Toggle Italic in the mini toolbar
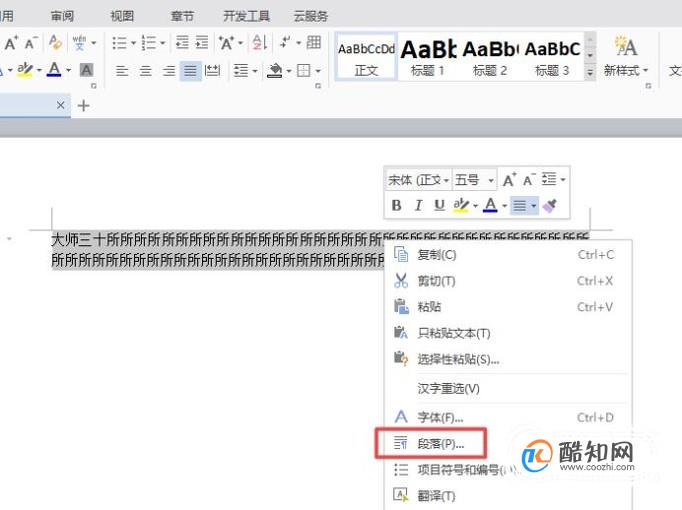 pyautogui.click(x=418, y=205)
